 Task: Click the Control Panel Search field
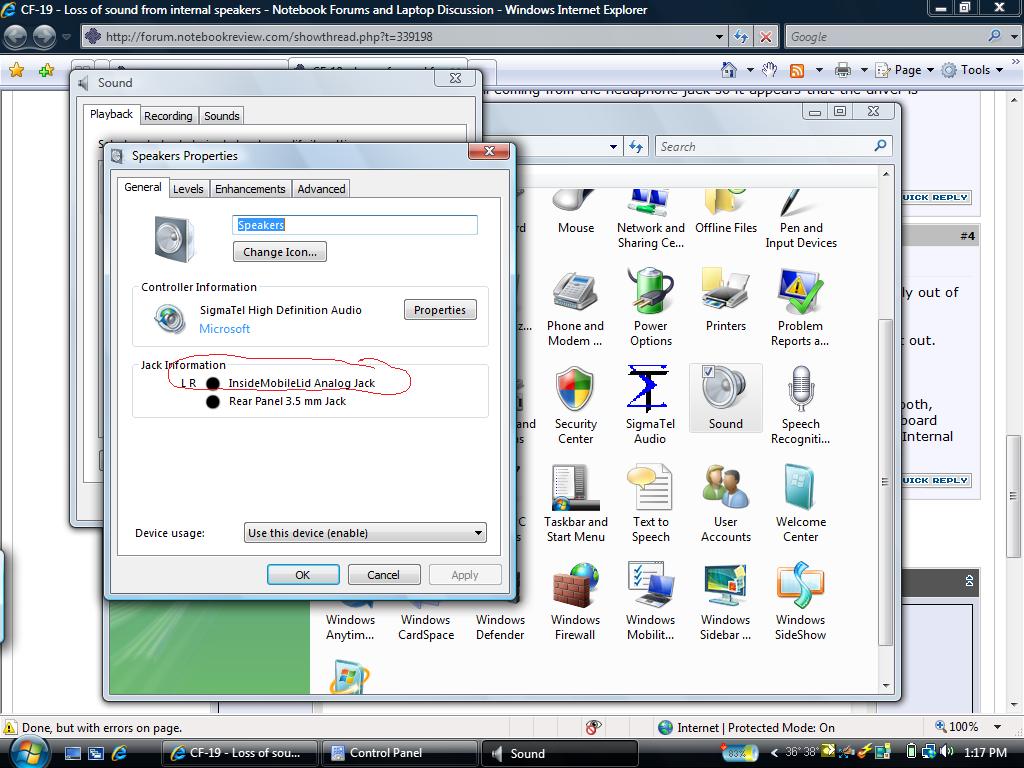click(x=773, y=146)
